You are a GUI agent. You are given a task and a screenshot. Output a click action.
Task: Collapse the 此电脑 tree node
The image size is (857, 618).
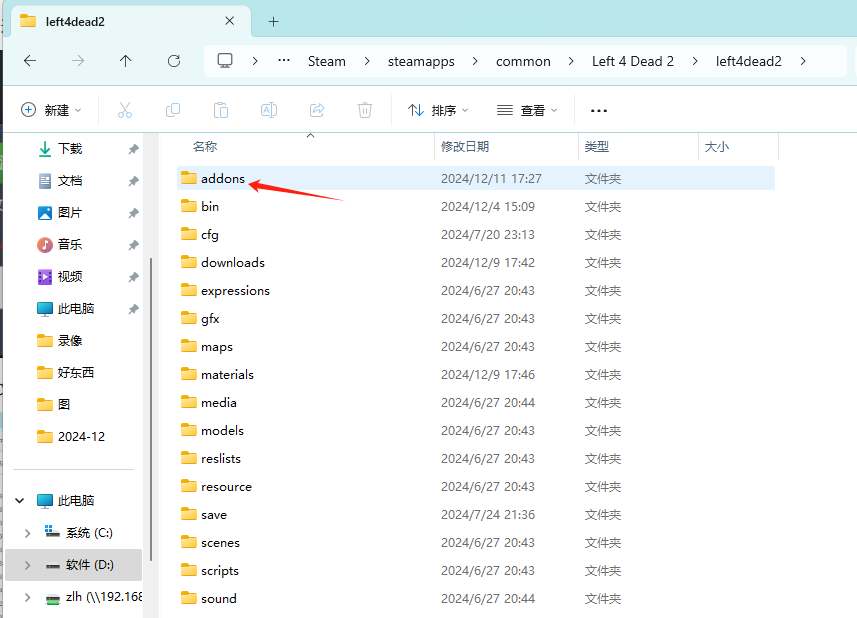(20, 501)
